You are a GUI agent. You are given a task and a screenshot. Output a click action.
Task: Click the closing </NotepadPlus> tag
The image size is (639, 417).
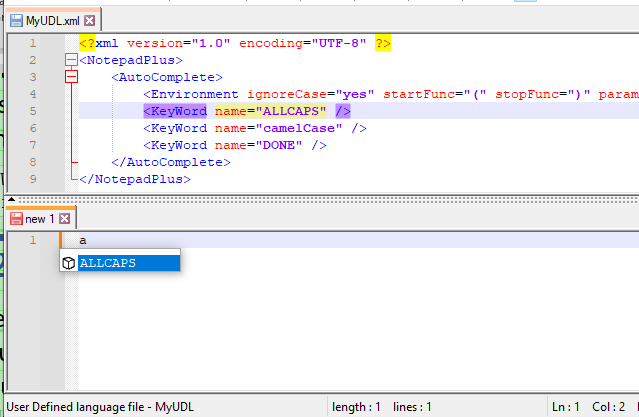pos(135,179)
